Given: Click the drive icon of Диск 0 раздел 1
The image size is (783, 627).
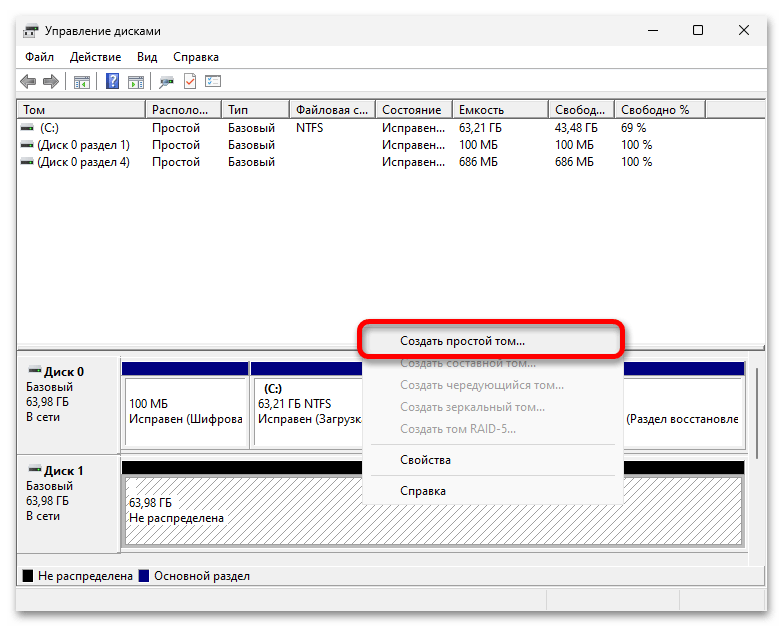Looking at the screenshot, I should [27, 145].
